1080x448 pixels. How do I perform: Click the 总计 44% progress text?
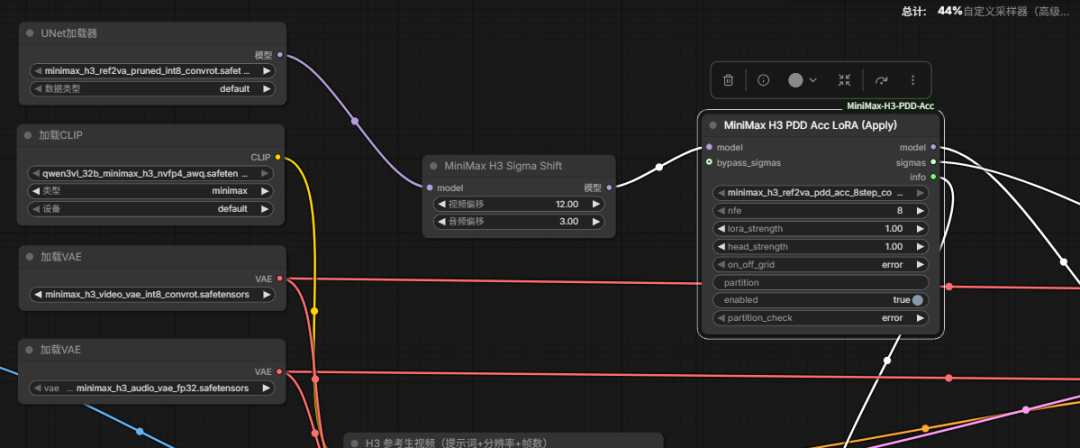[932, 11]
